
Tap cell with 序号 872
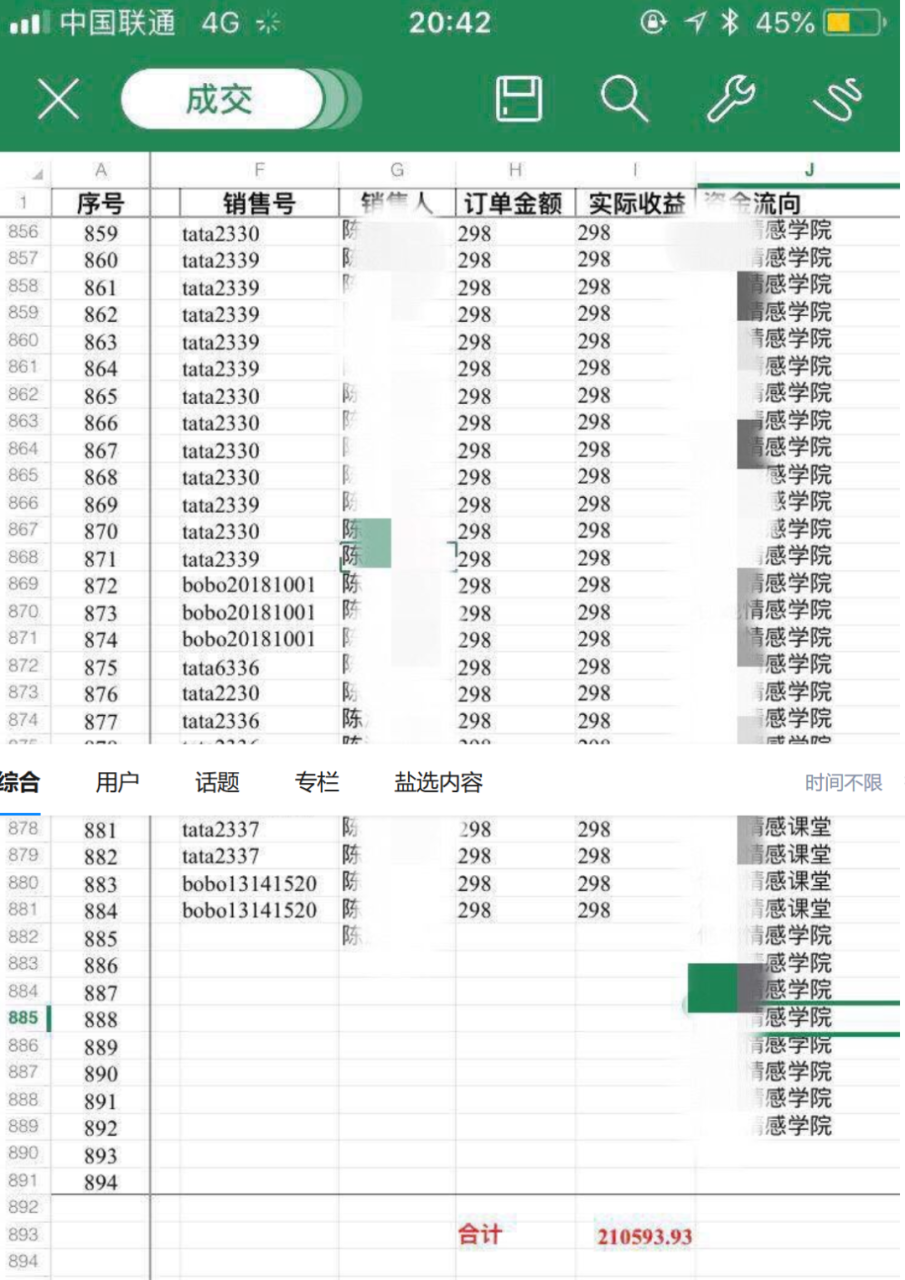pos(100,586)
